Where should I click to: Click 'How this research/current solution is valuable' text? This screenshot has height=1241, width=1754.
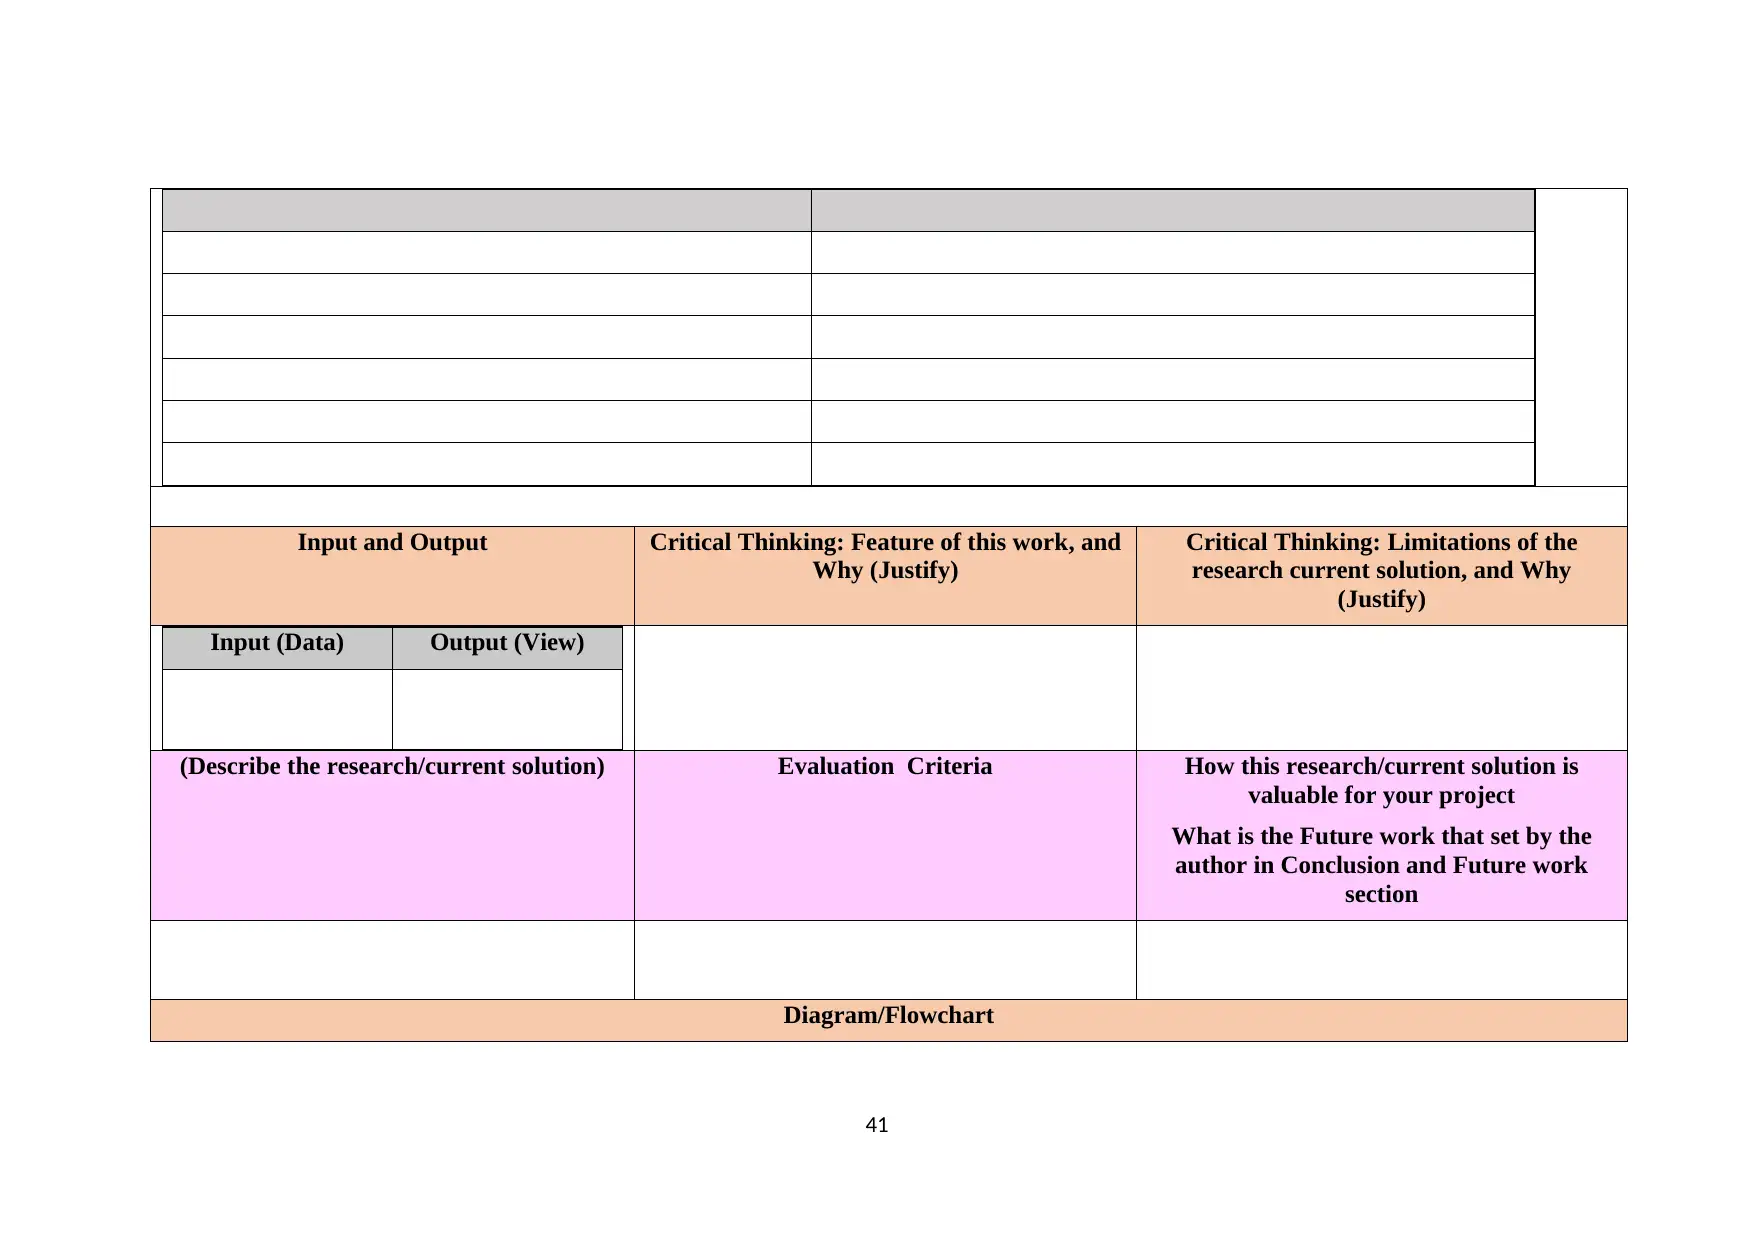click(x=1381, y=780)
